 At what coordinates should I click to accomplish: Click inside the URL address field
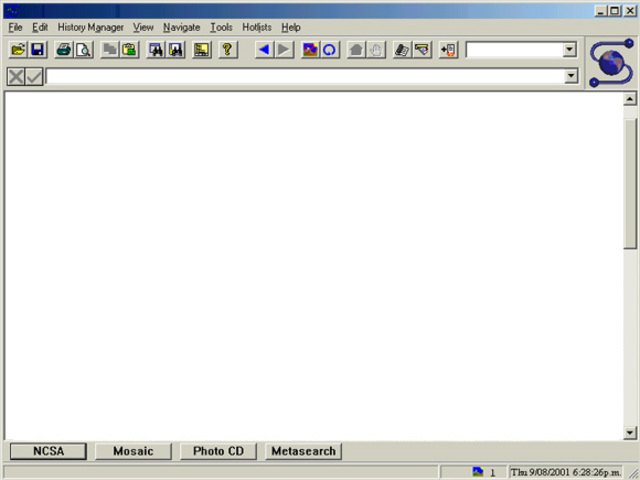point(305,76)
